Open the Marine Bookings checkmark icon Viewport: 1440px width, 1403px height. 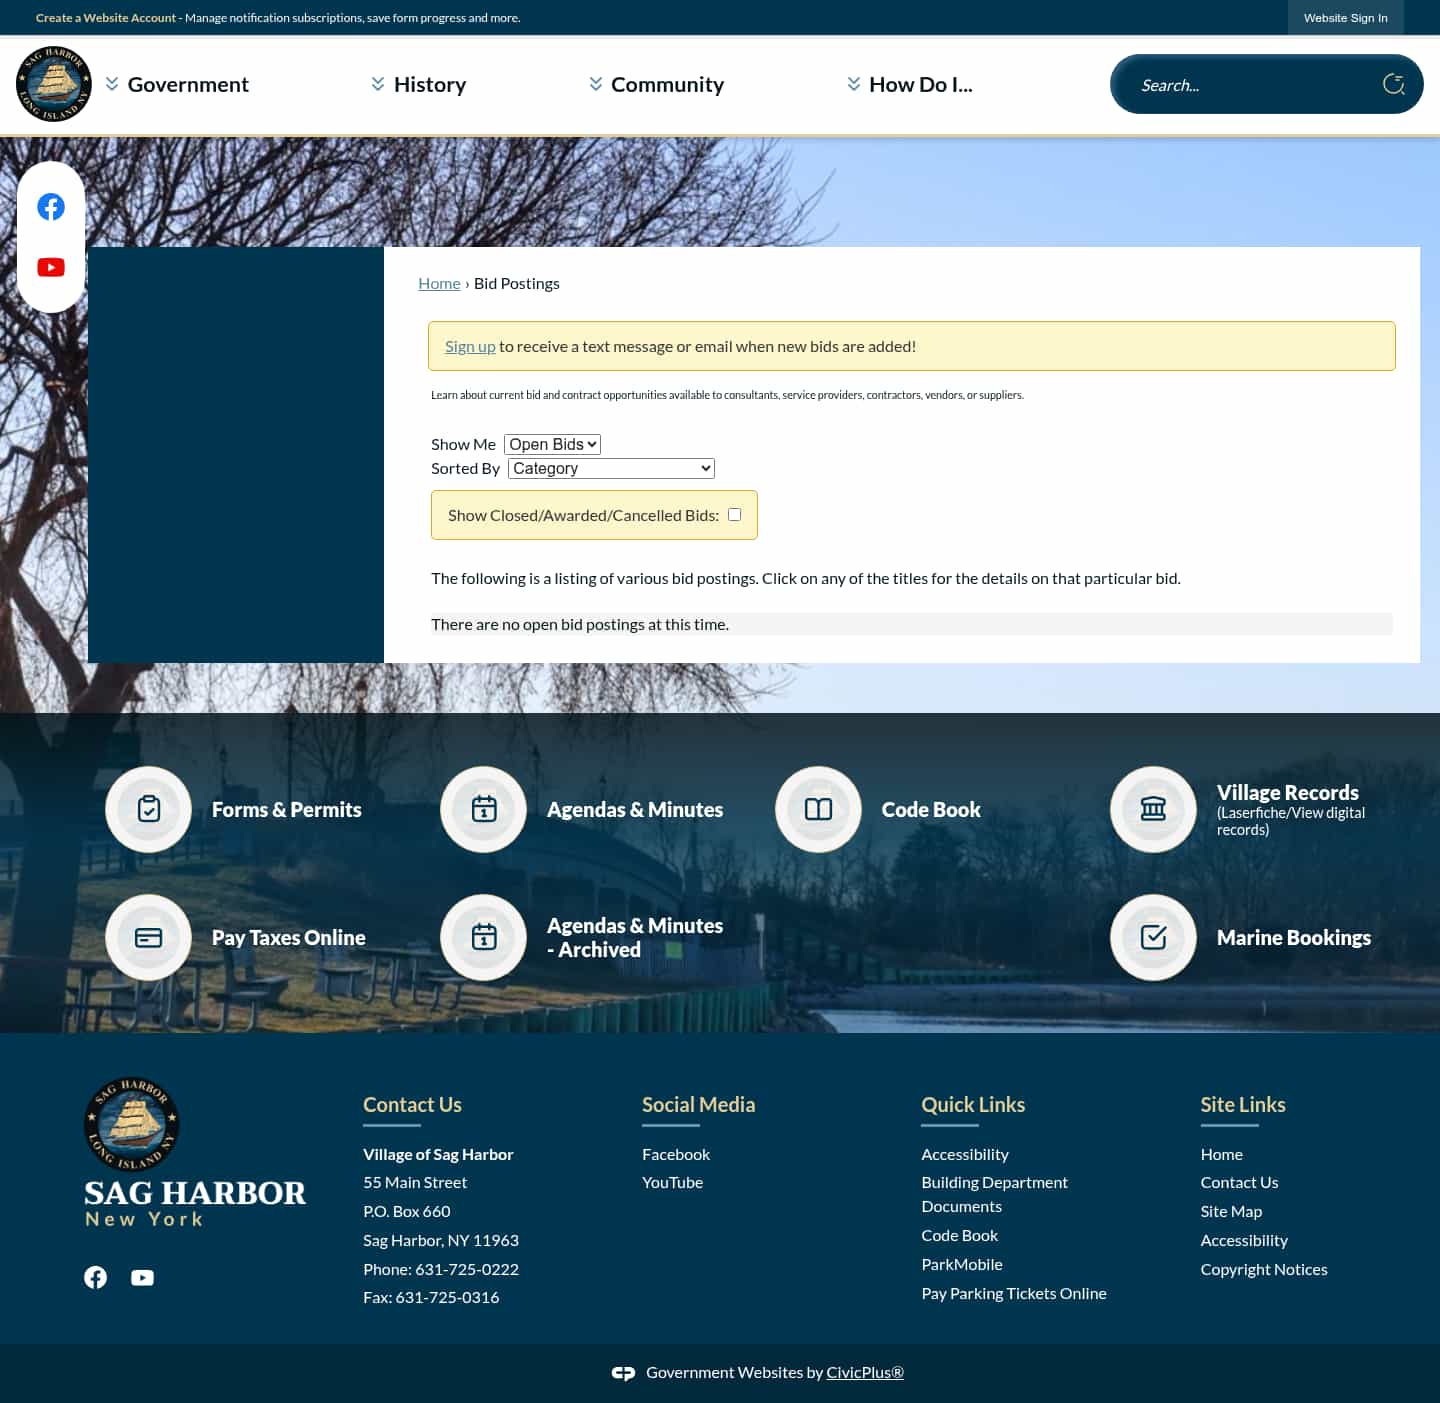tap(1153, 937)
